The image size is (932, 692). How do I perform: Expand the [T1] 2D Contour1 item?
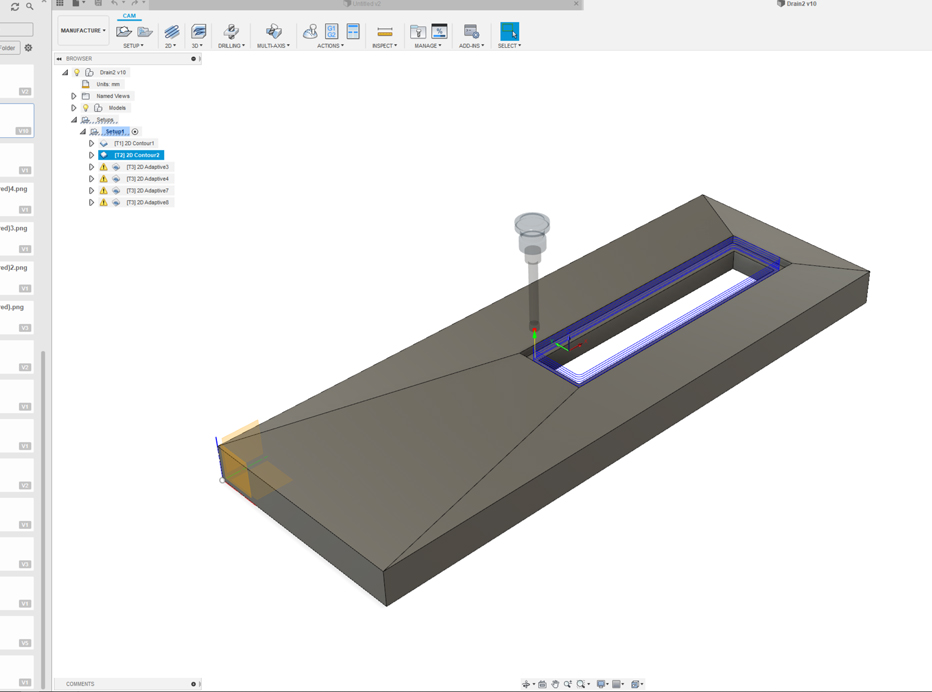92,143
